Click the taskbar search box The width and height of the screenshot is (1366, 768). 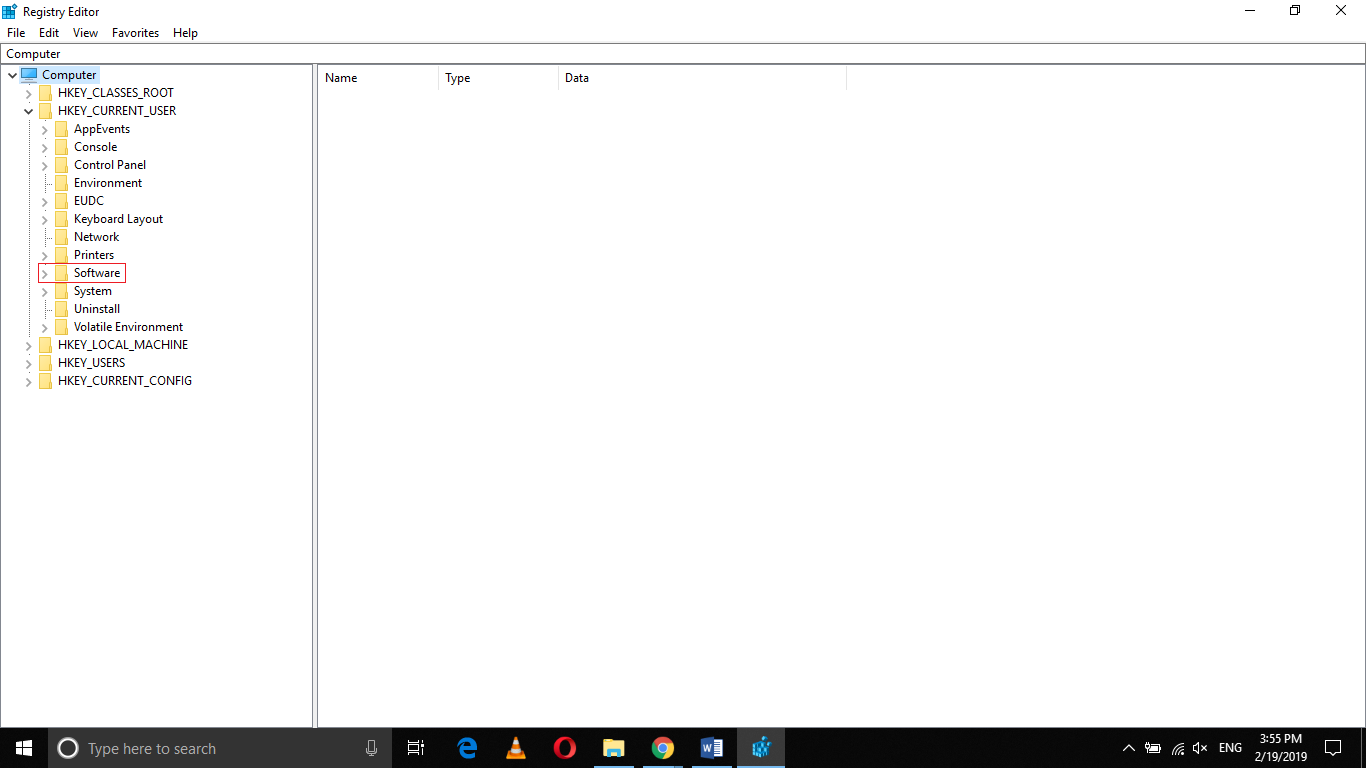coord(220,748)
